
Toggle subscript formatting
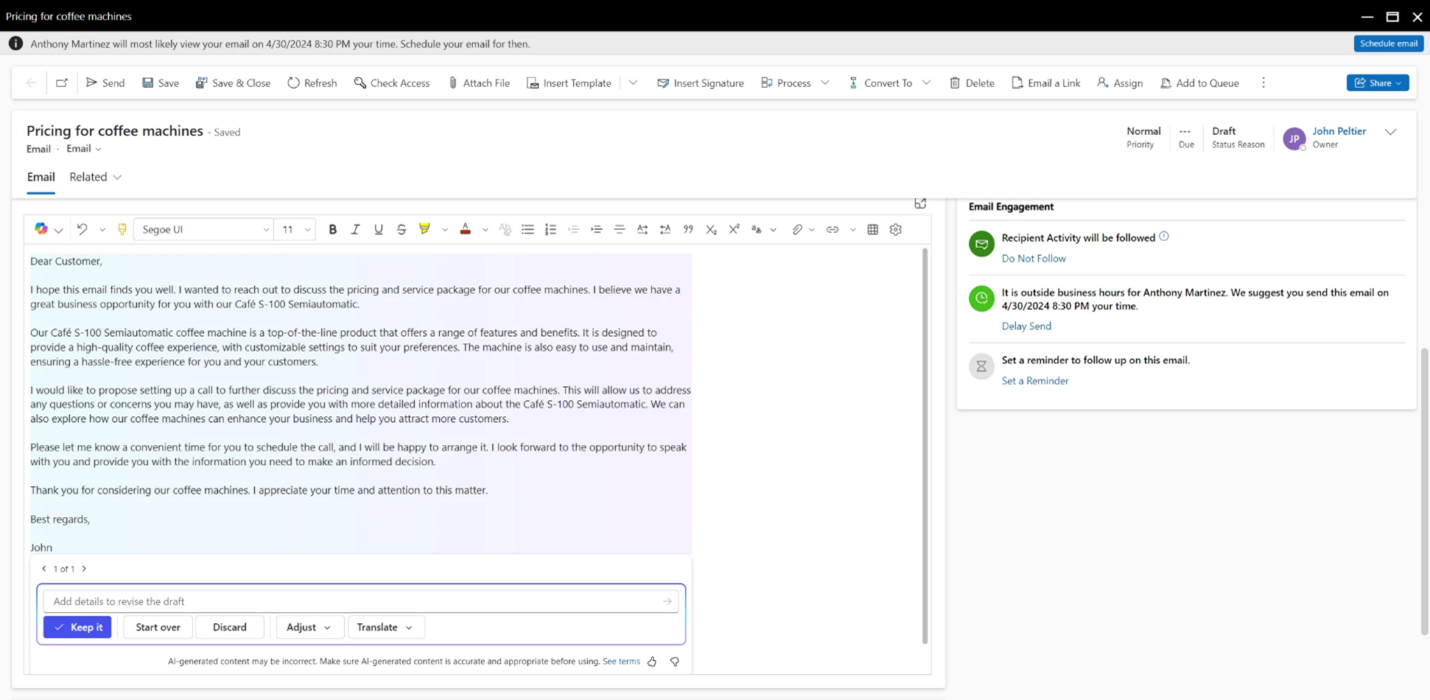711,230
